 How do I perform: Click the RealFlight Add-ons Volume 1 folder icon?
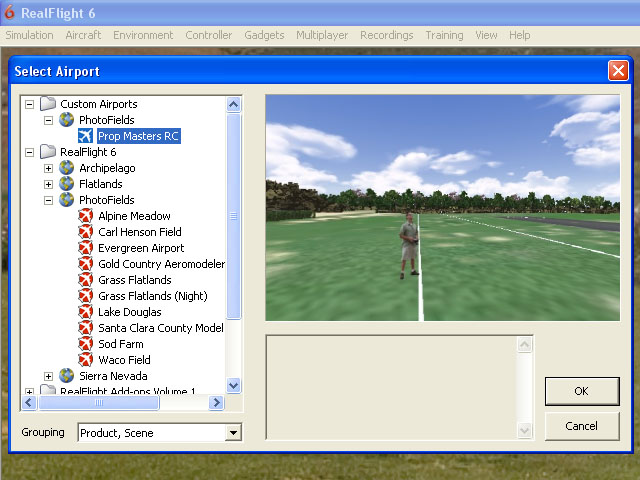pyautogui.click(x=48, y=389)
